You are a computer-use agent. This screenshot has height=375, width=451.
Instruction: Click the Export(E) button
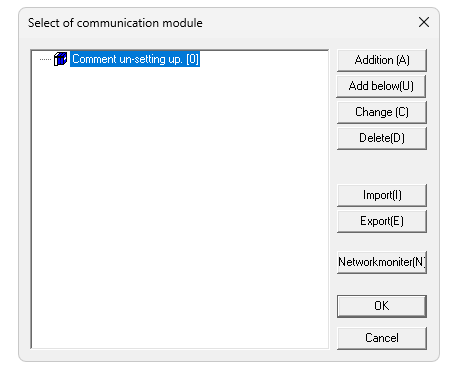coord(382,221)
